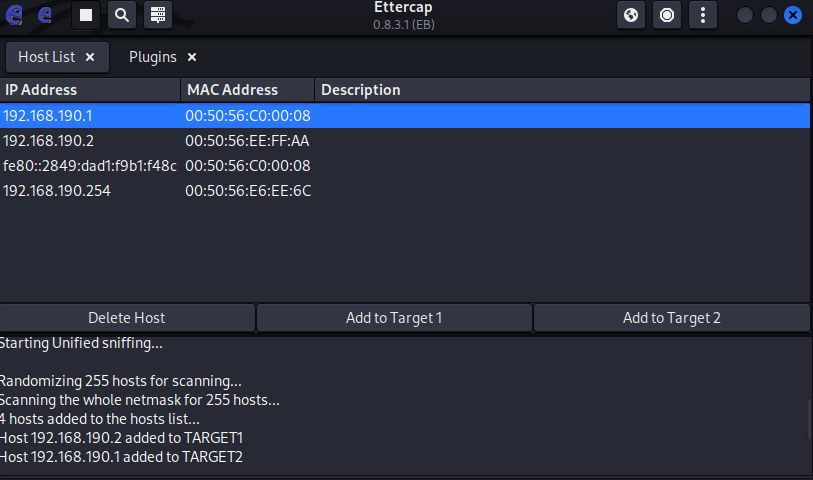Close the Host List tab
Screen dimensions: 813x480
pyautogui.click(x=90, y=57)
